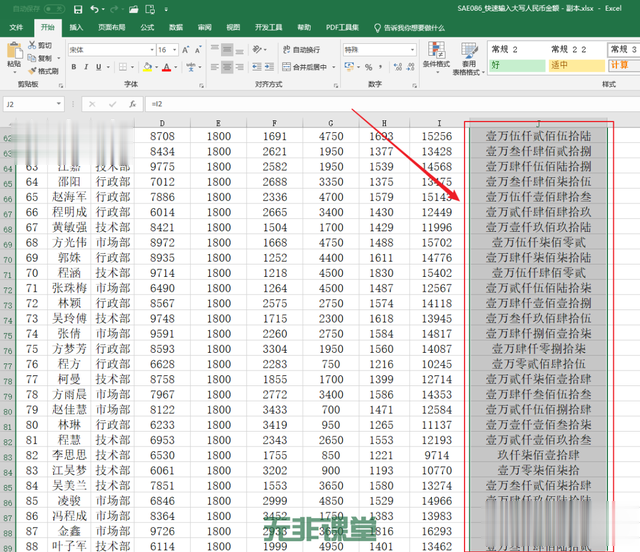Open the File tab
This screenshot has width=640, height=552.
[16, 27]
